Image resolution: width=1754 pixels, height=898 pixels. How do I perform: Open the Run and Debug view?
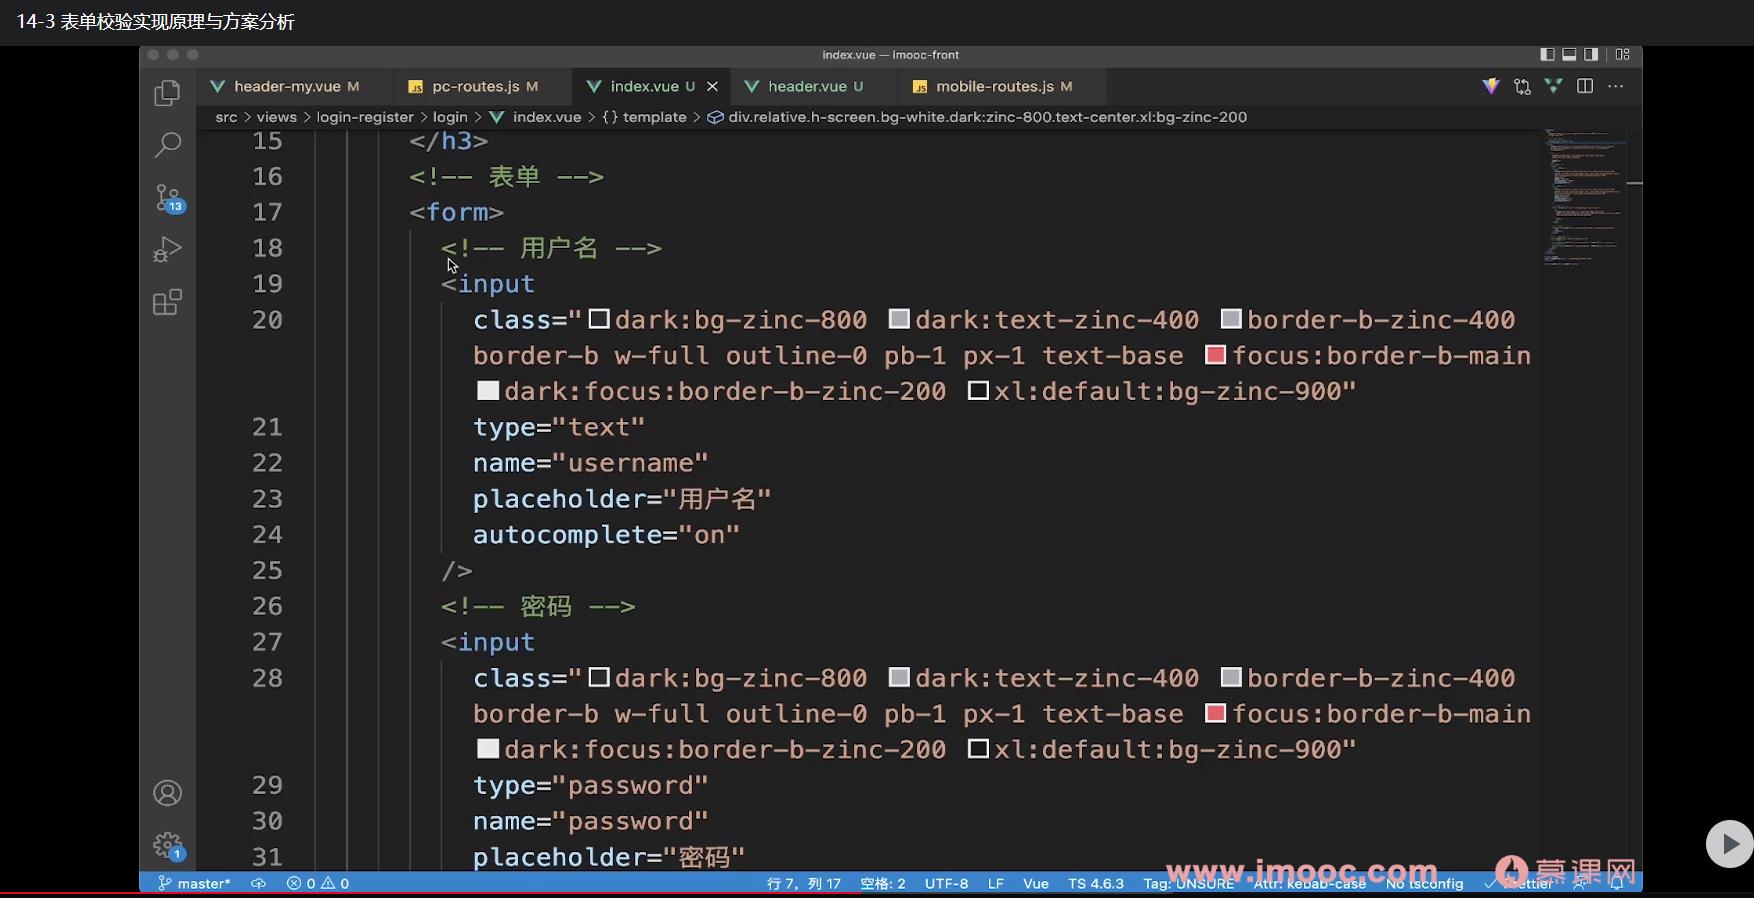click(x=167, y=249)
